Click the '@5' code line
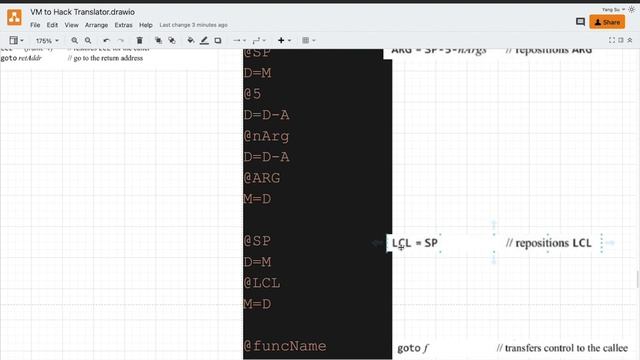 point(252,94)
